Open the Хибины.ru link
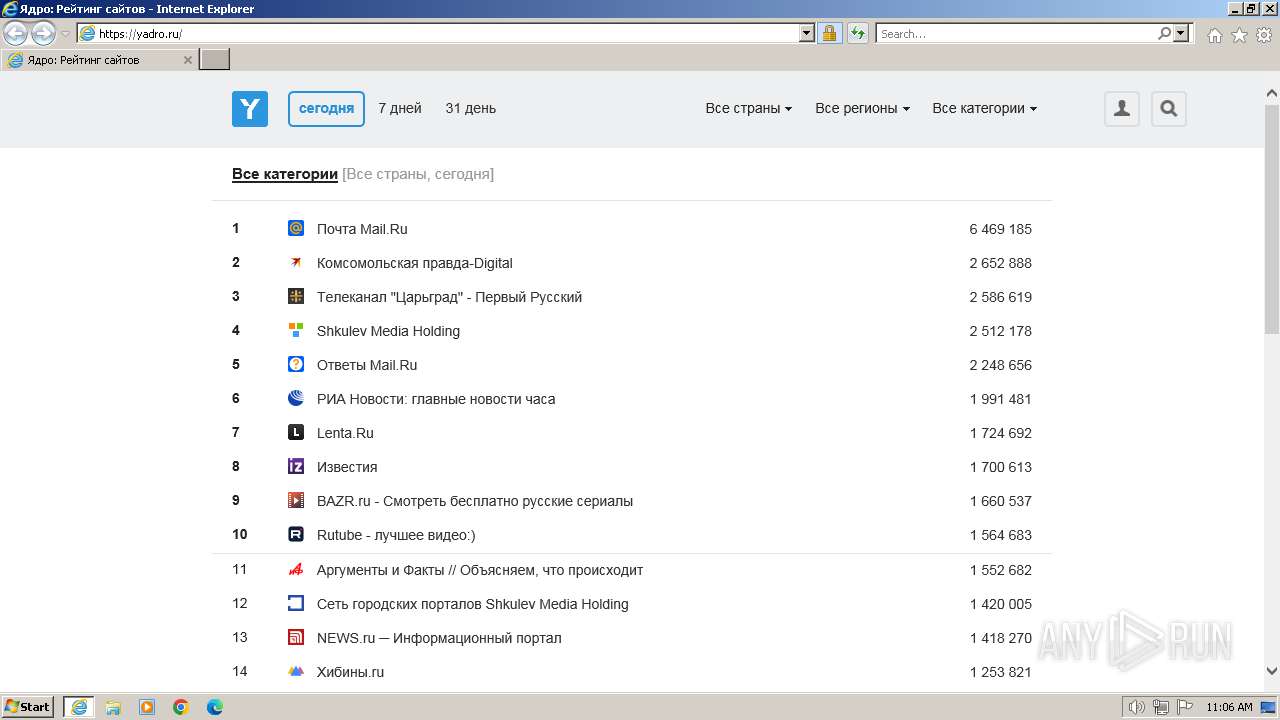The image size is (1280, 720). [x=350, y=672]
